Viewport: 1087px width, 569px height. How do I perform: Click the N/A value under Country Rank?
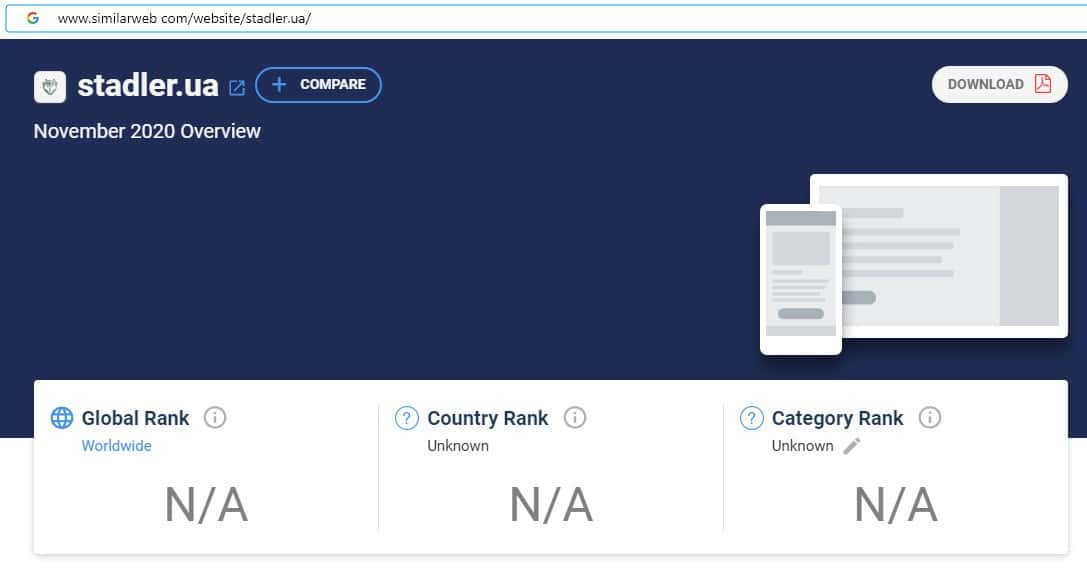[551, 505]
